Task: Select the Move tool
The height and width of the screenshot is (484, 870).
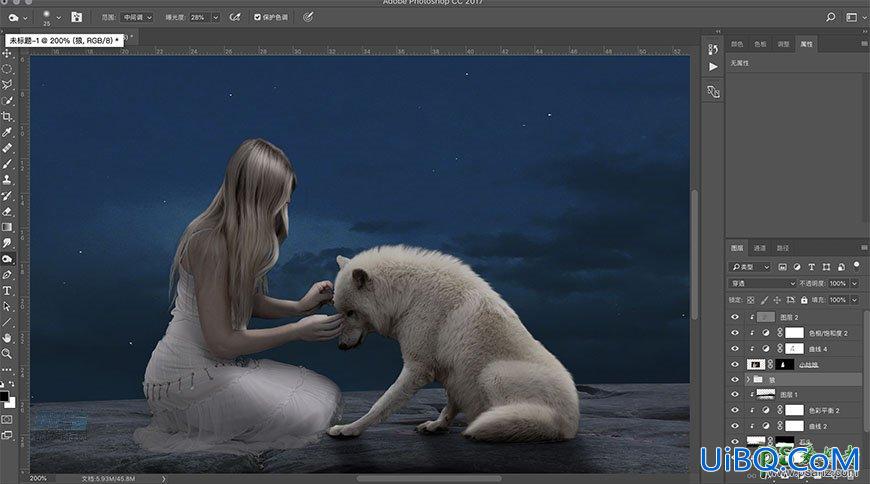Action: (x=7, y=54)
